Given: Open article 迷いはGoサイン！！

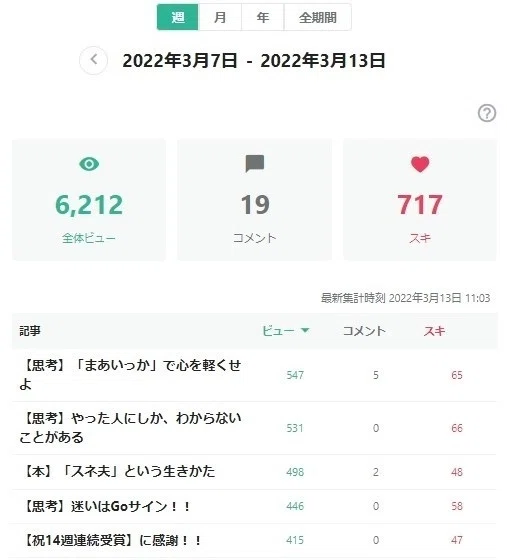Looking at the screenshot, I should 106,506.
